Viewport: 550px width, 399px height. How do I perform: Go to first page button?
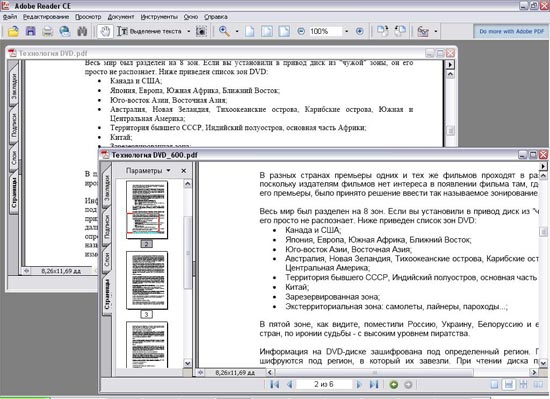click(275, 385)
